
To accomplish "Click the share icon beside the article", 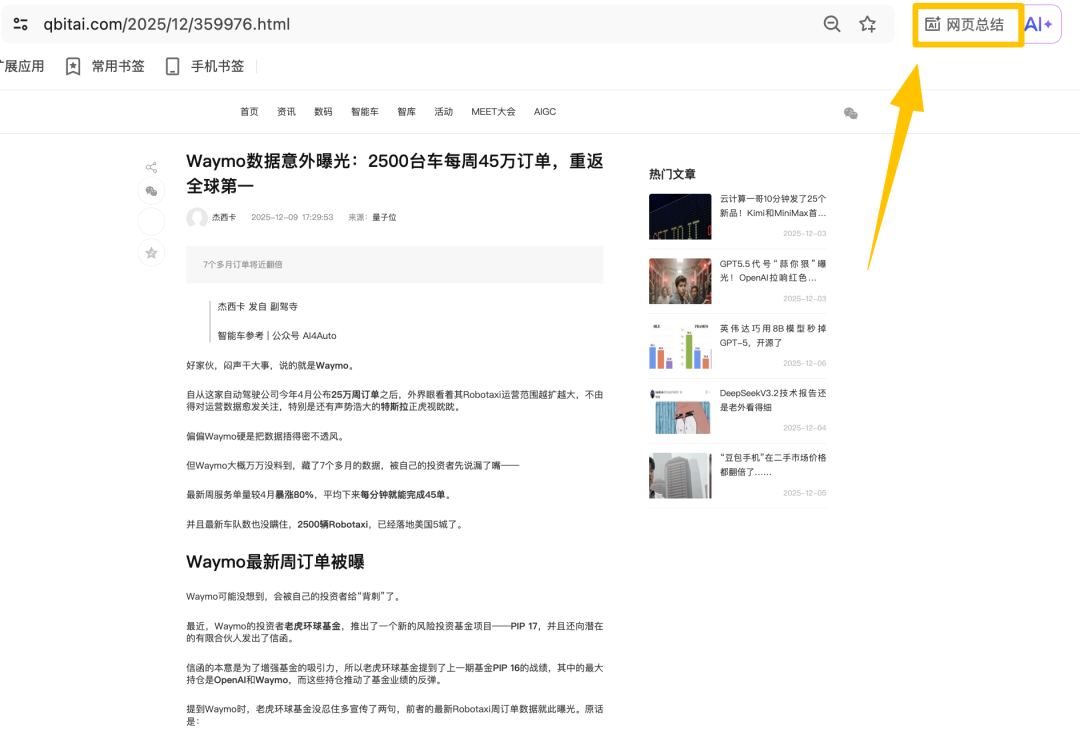I will click(x=152, y=167).
